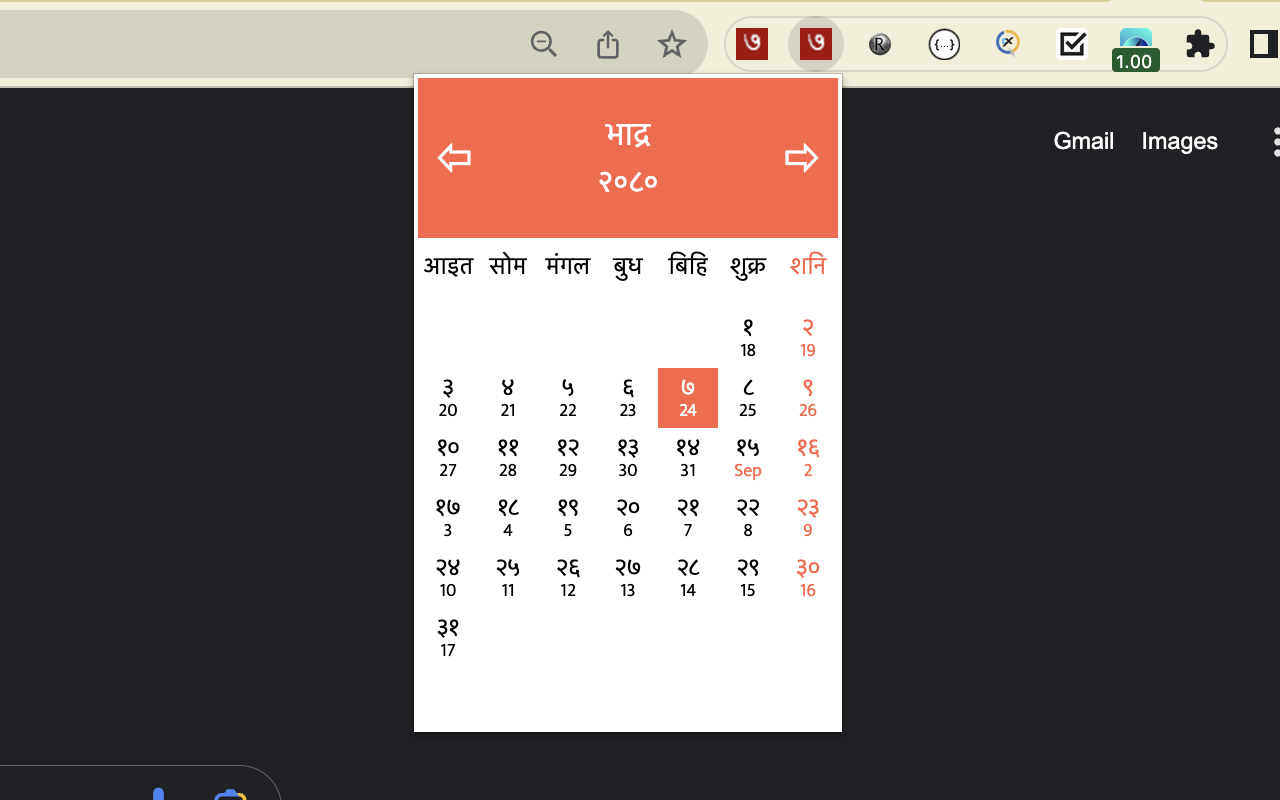Select Saturday date ३० with English 16
Screen dimensions: 1280x800
pos(808,578)
